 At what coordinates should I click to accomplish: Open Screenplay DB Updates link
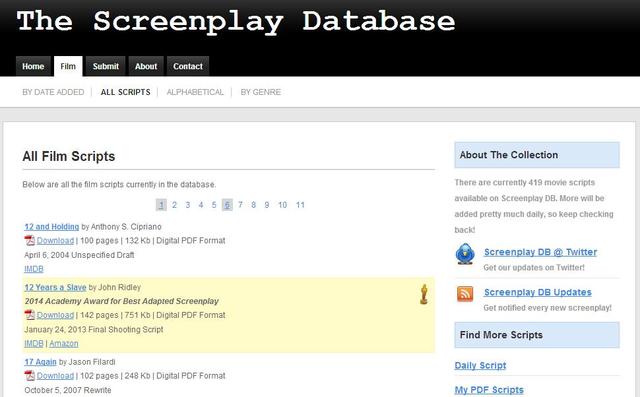tap(538, 292)
